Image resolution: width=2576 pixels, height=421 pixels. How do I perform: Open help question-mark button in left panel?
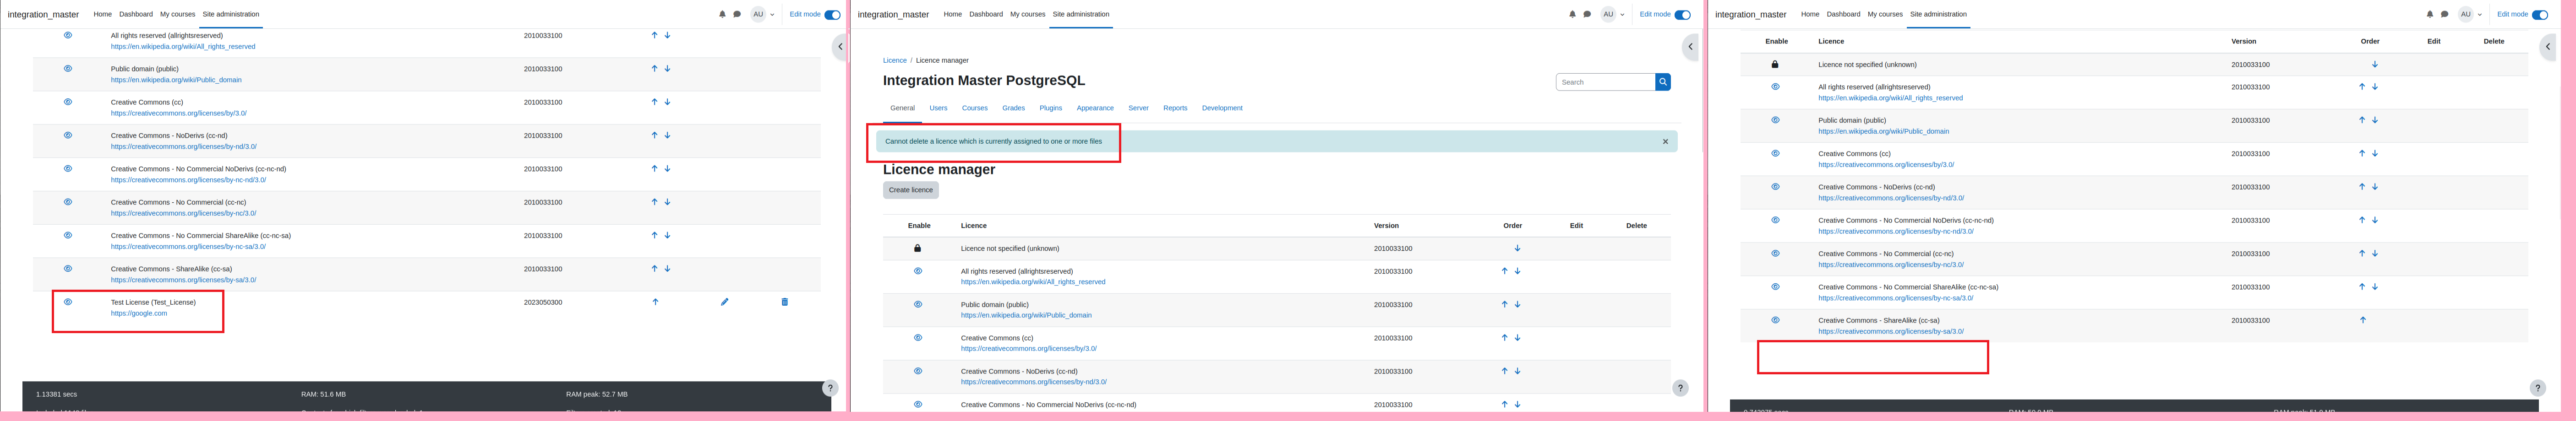(x=830, y=388)
